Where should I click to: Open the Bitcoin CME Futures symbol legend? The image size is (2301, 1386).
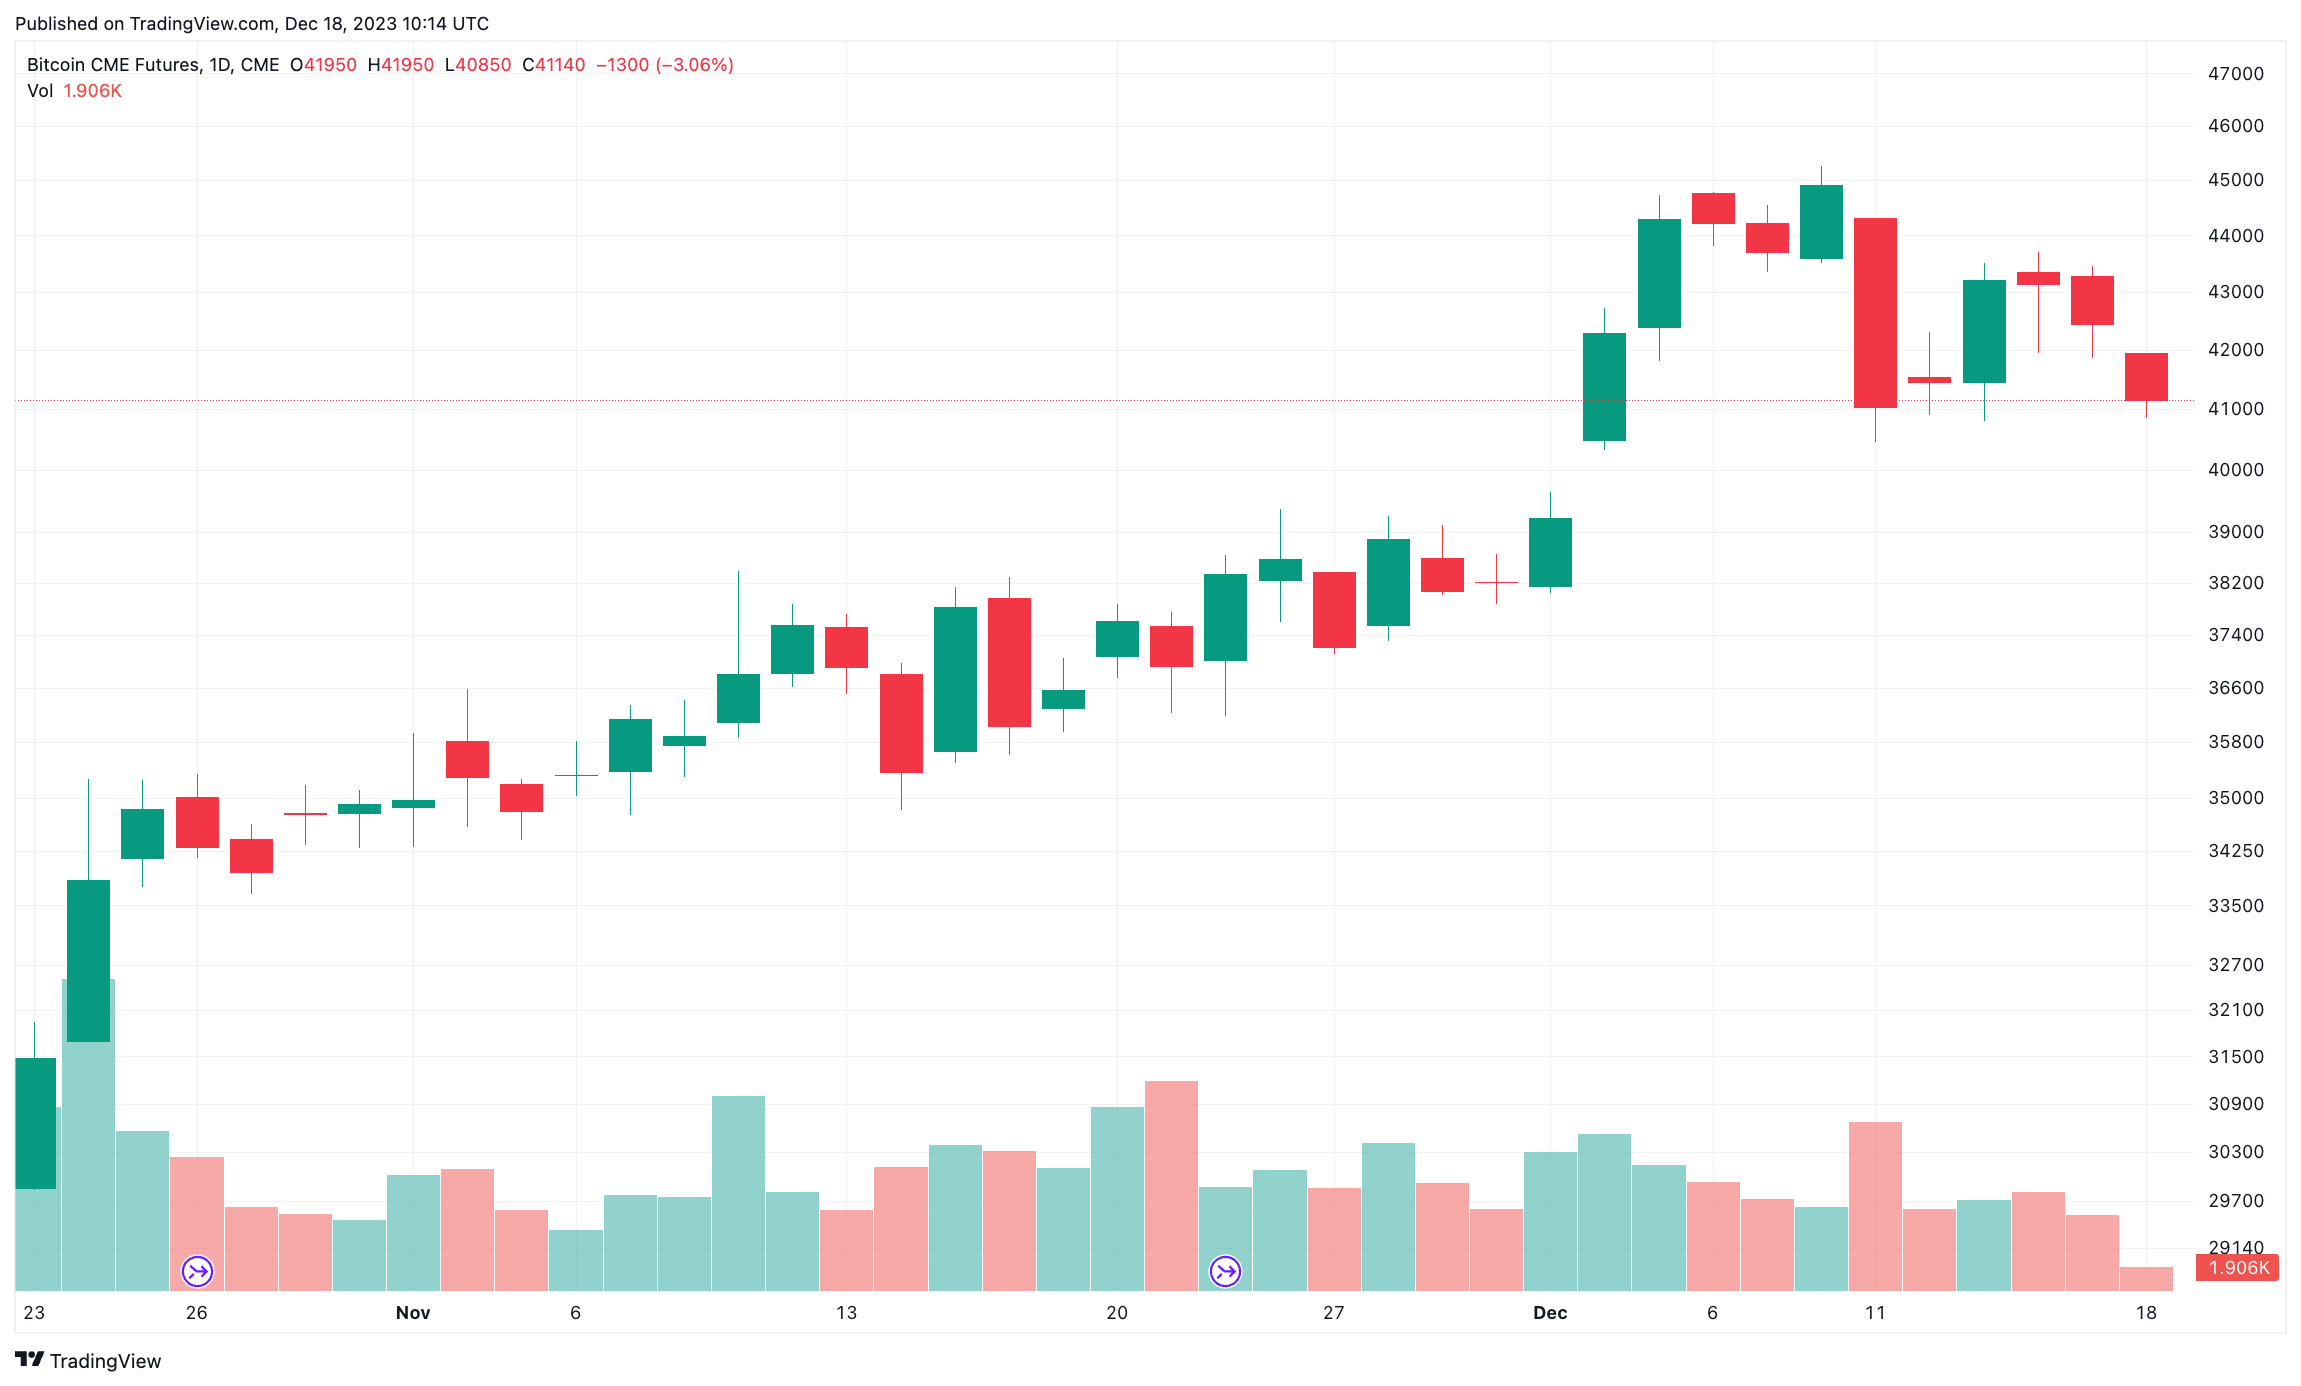pos(153,65)
